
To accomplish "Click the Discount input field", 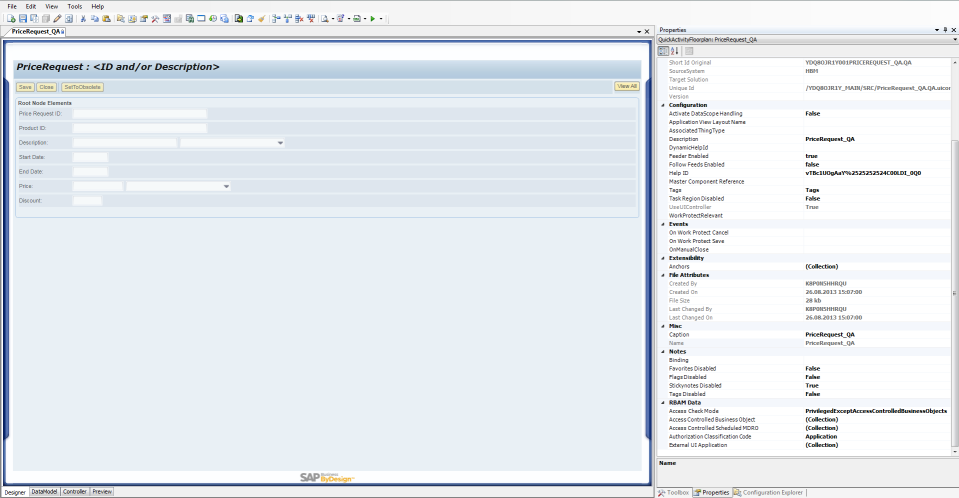I will tap(87, 201).
